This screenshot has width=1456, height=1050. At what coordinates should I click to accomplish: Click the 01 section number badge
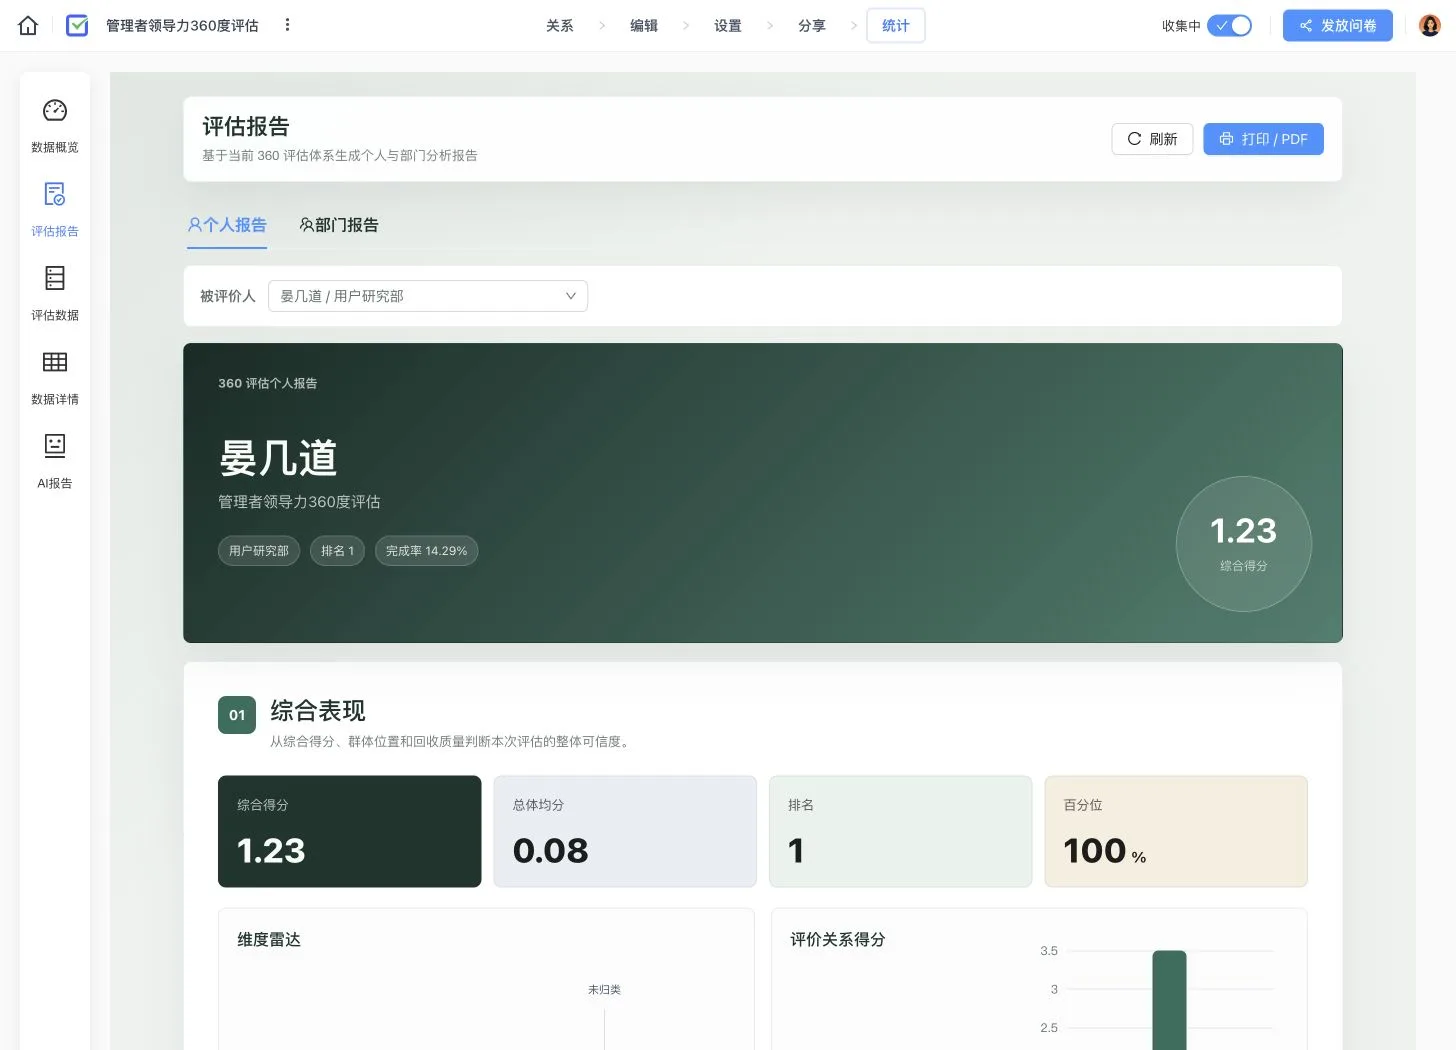237,715
